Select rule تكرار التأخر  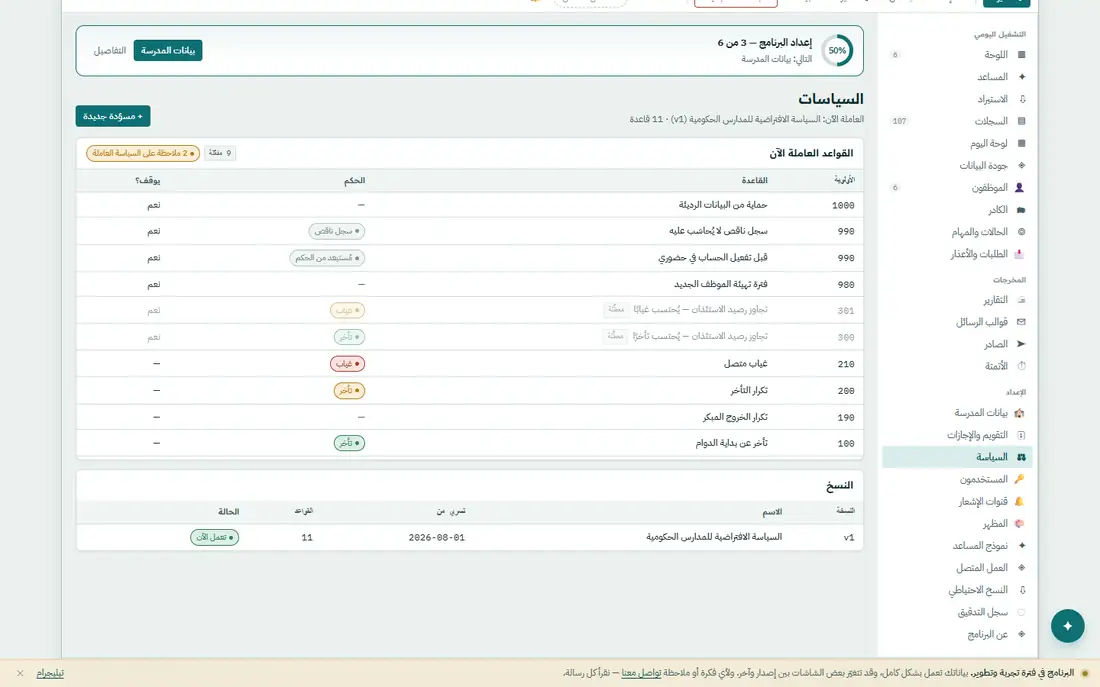(469, 390)
